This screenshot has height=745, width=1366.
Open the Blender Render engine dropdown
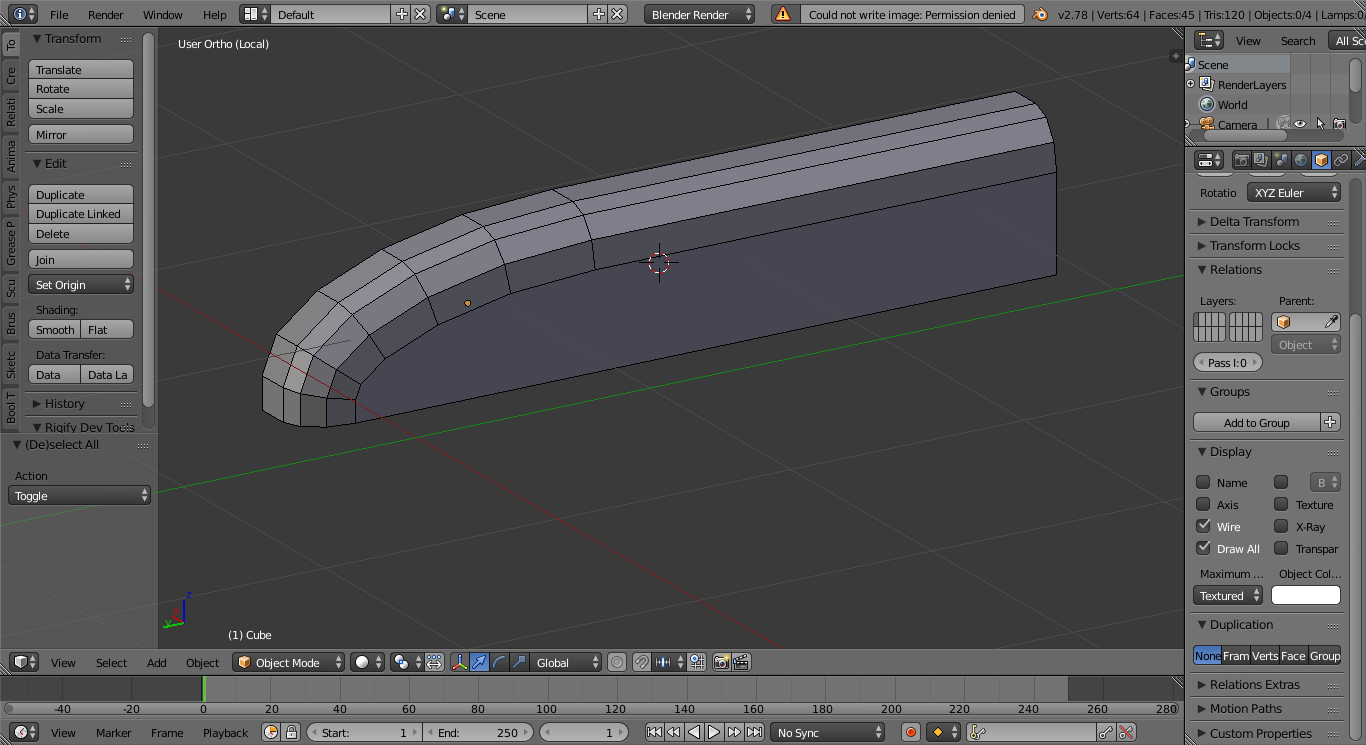coord(700,15)
